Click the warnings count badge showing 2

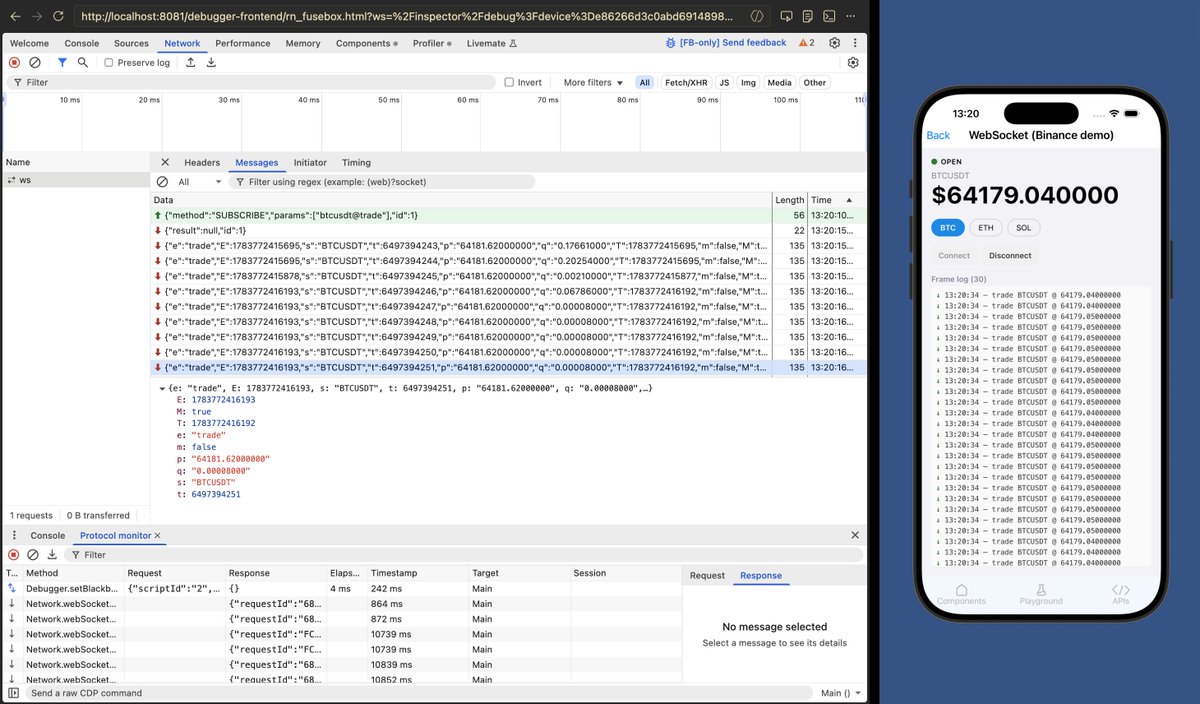807,43
